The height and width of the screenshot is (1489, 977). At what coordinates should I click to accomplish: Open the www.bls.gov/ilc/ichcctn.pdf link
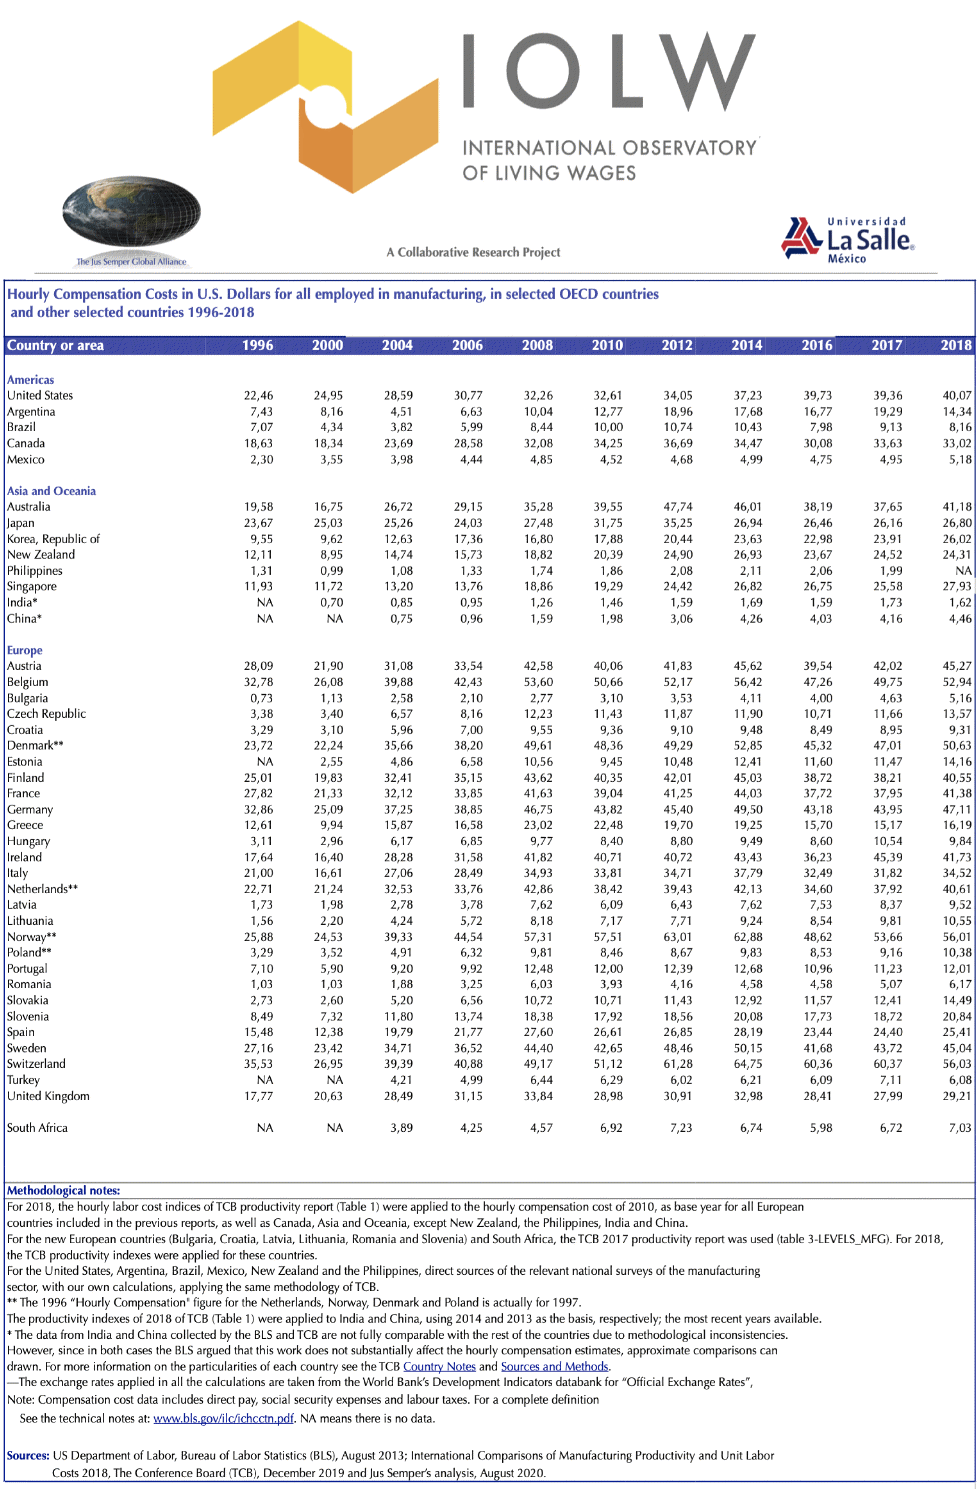coord(223,1418)
